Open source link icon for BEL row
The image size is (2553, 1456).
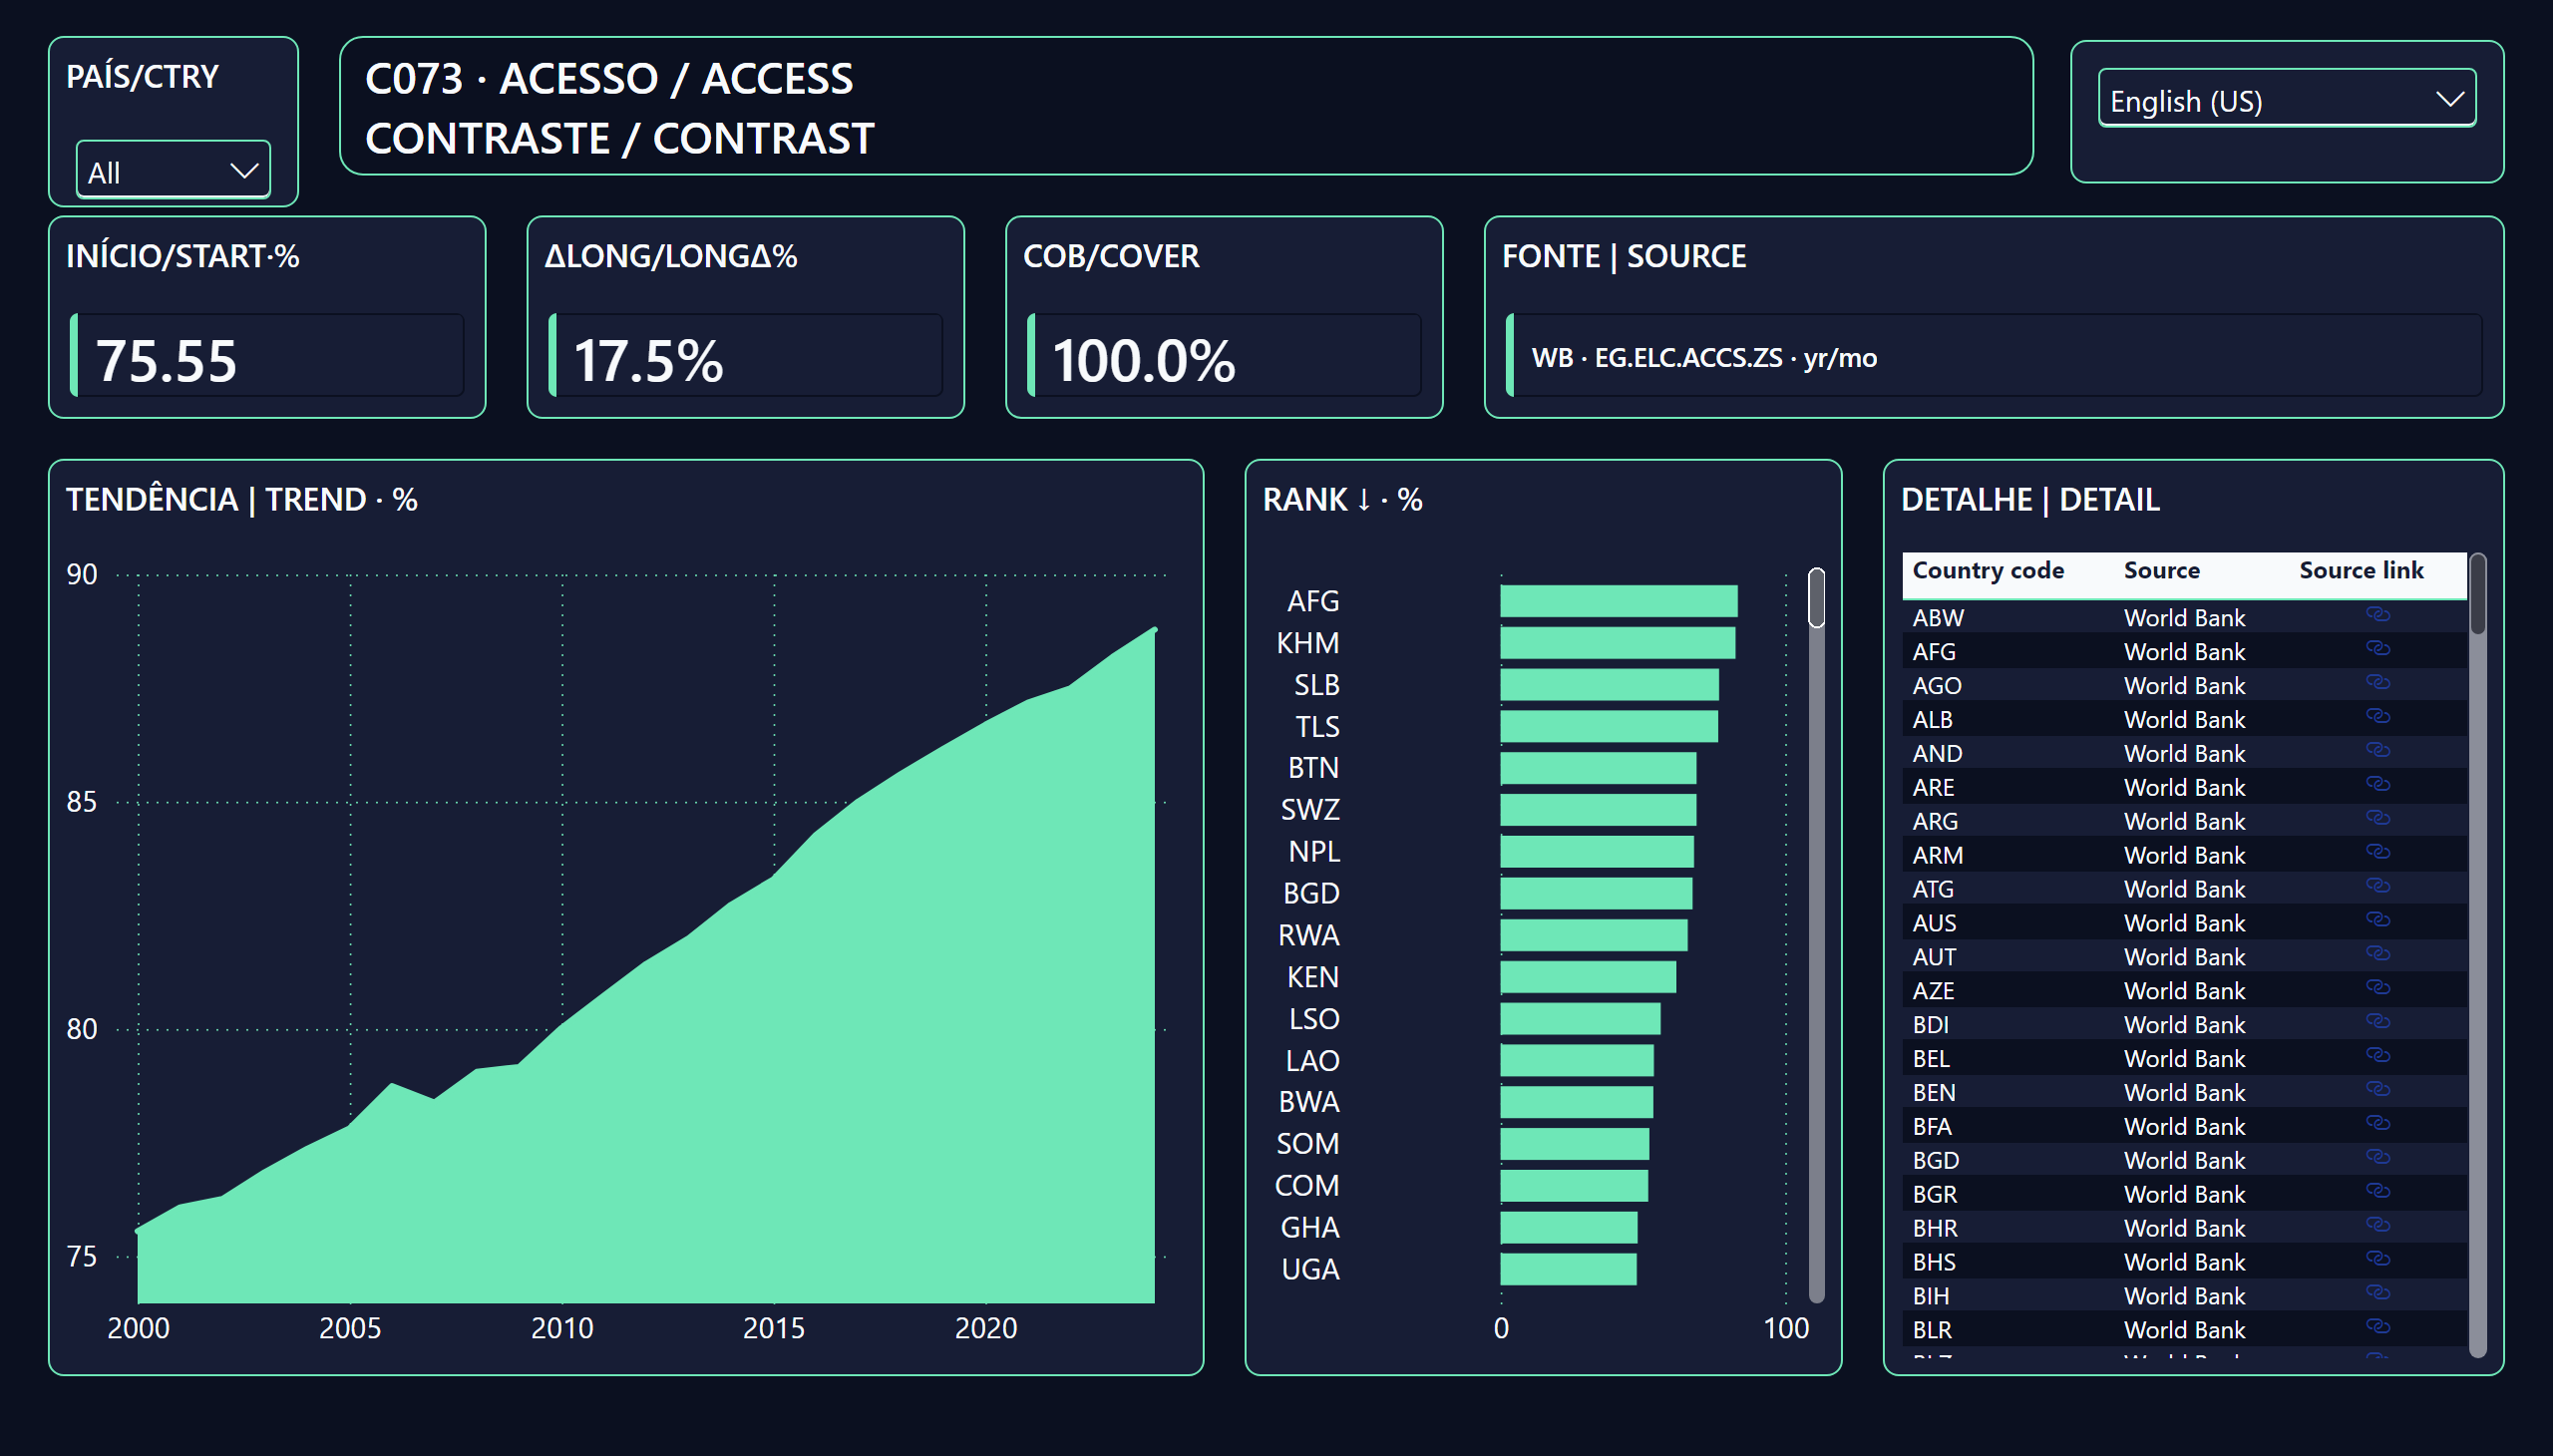[2377, 1057]
